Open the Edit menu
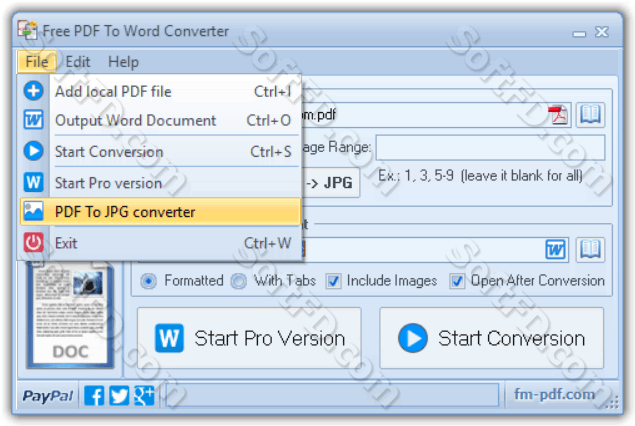This screenshot has width=635, height=426. 78,62
